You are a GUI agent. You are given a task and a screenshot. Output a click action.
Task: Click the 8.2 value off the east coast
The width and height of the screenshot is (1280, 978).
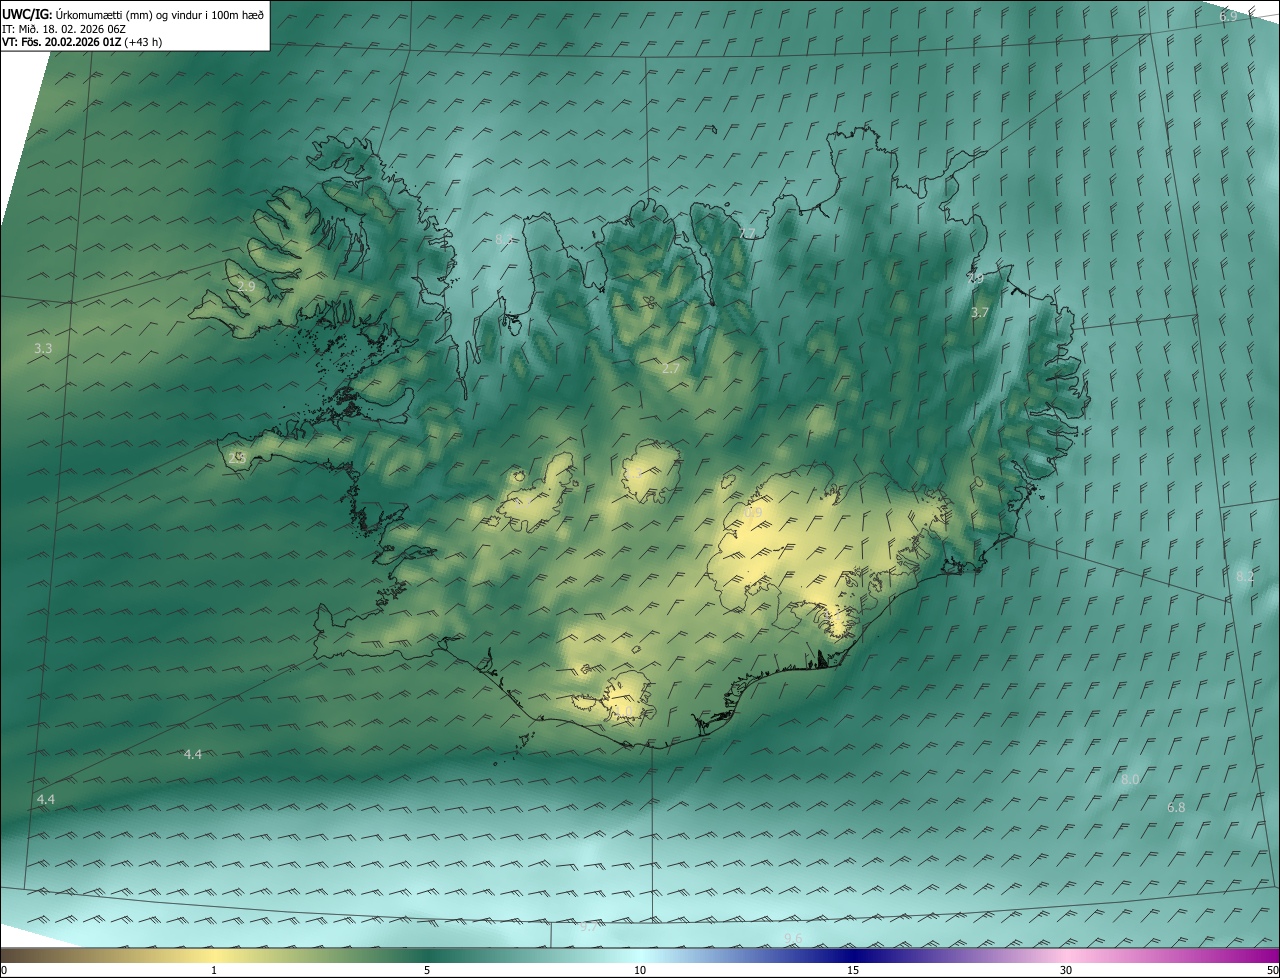1245,577
